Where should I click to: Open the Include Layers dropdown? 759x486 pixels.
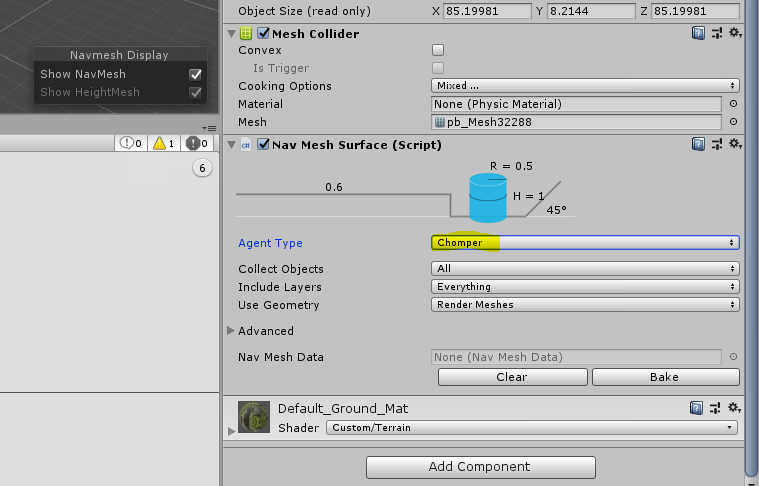(x=585, y=287)
